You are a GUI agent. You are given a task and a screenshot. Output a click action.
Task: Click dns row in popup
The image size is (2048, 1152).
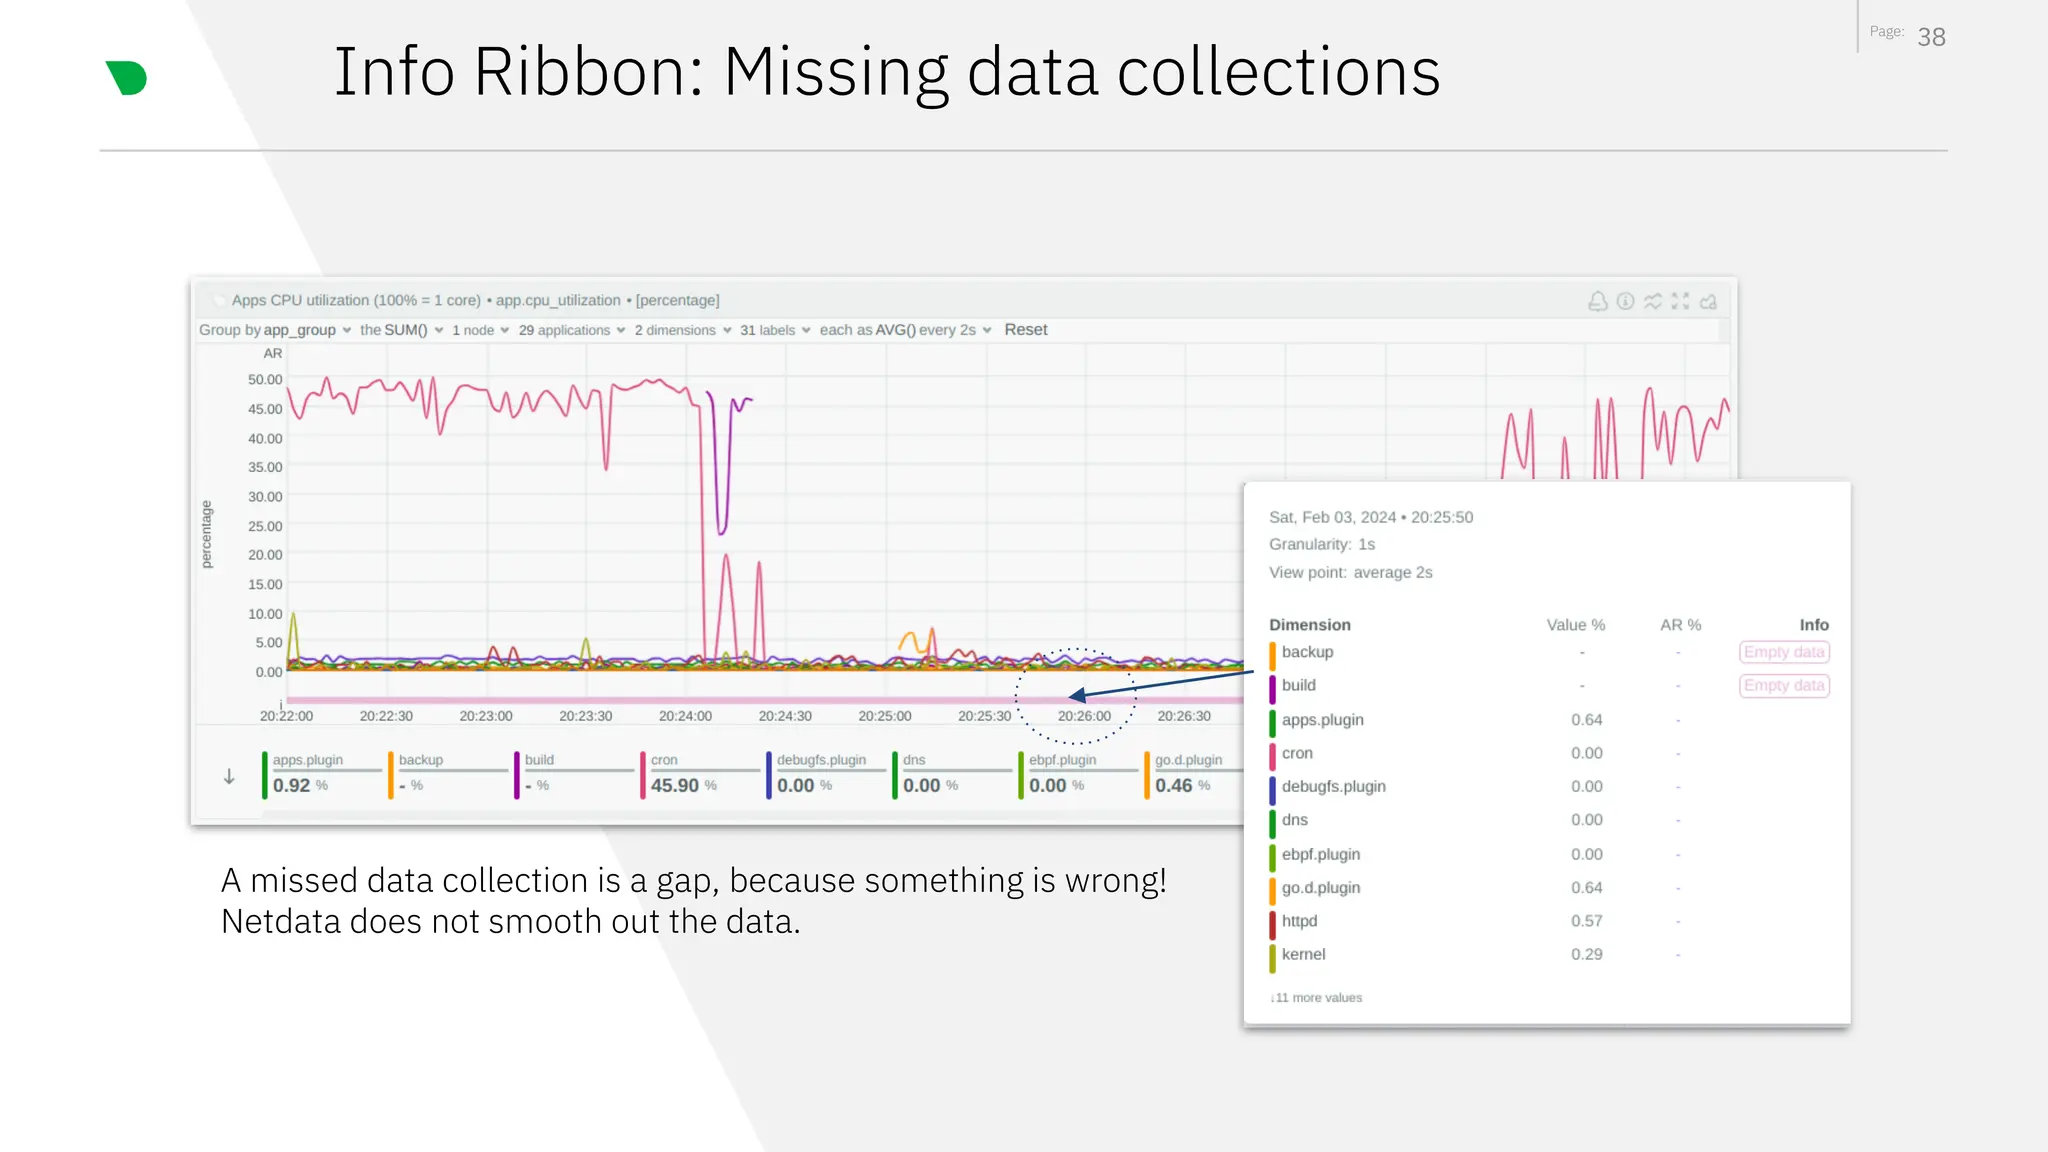(1549, 820)
